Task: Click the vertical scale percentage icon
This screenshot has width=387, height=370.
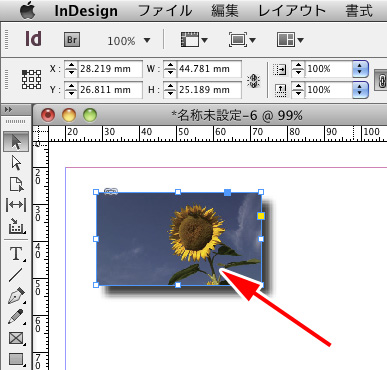Action: (280, 90)
